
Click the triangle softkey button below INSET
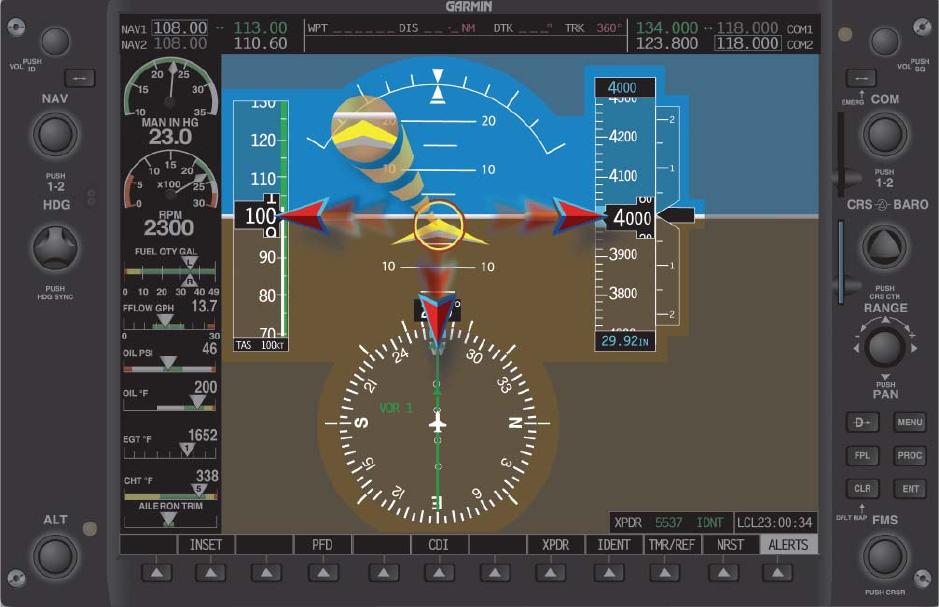tap(211, 573)
